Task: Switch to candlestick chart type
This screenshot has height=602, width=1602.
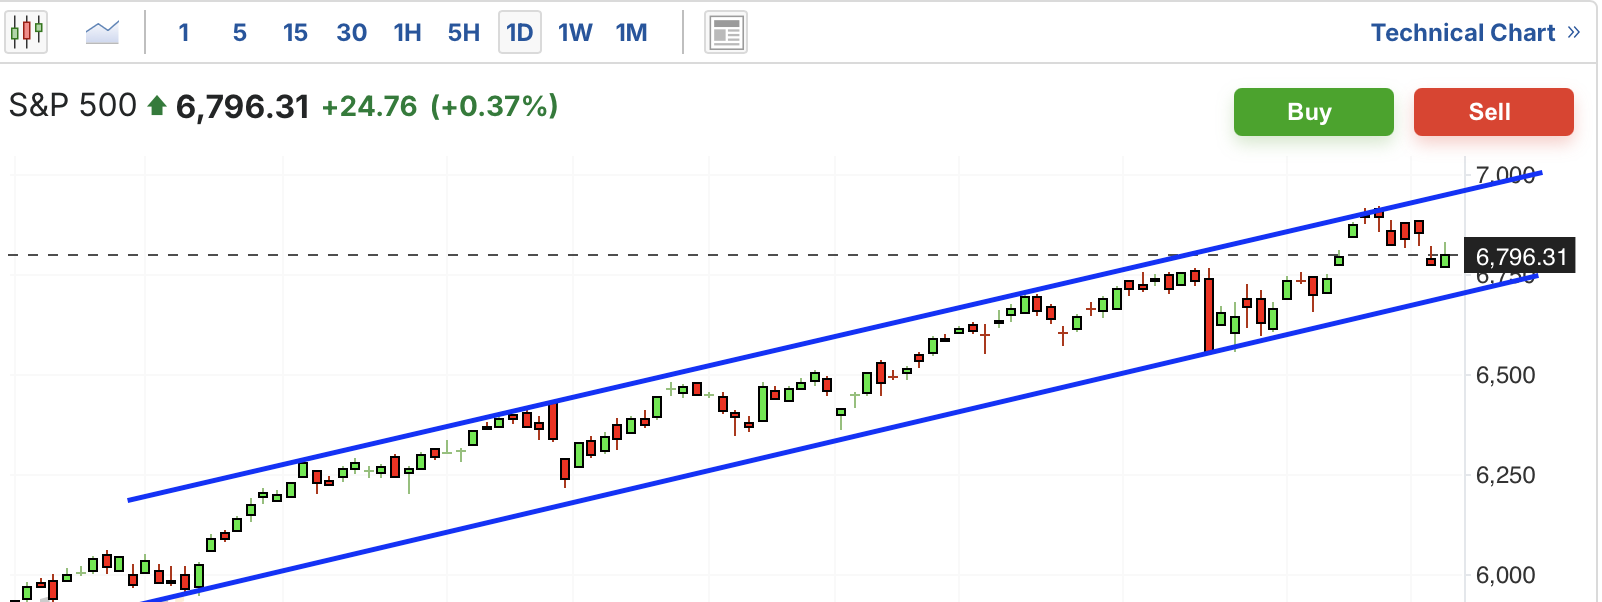Action: coord(26,32)
